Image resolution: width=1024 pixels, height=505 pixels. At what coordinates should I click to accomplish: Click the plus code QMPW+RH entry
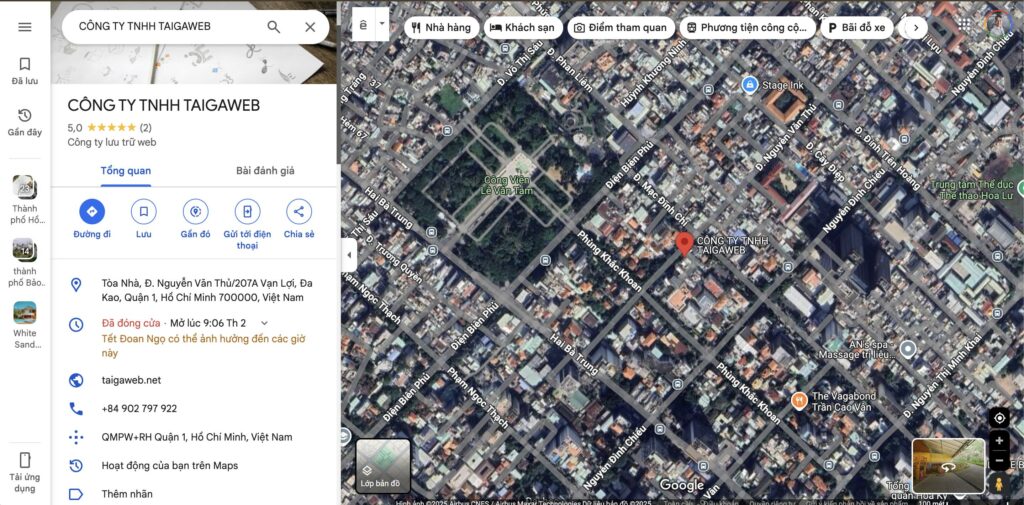(197, 437)
